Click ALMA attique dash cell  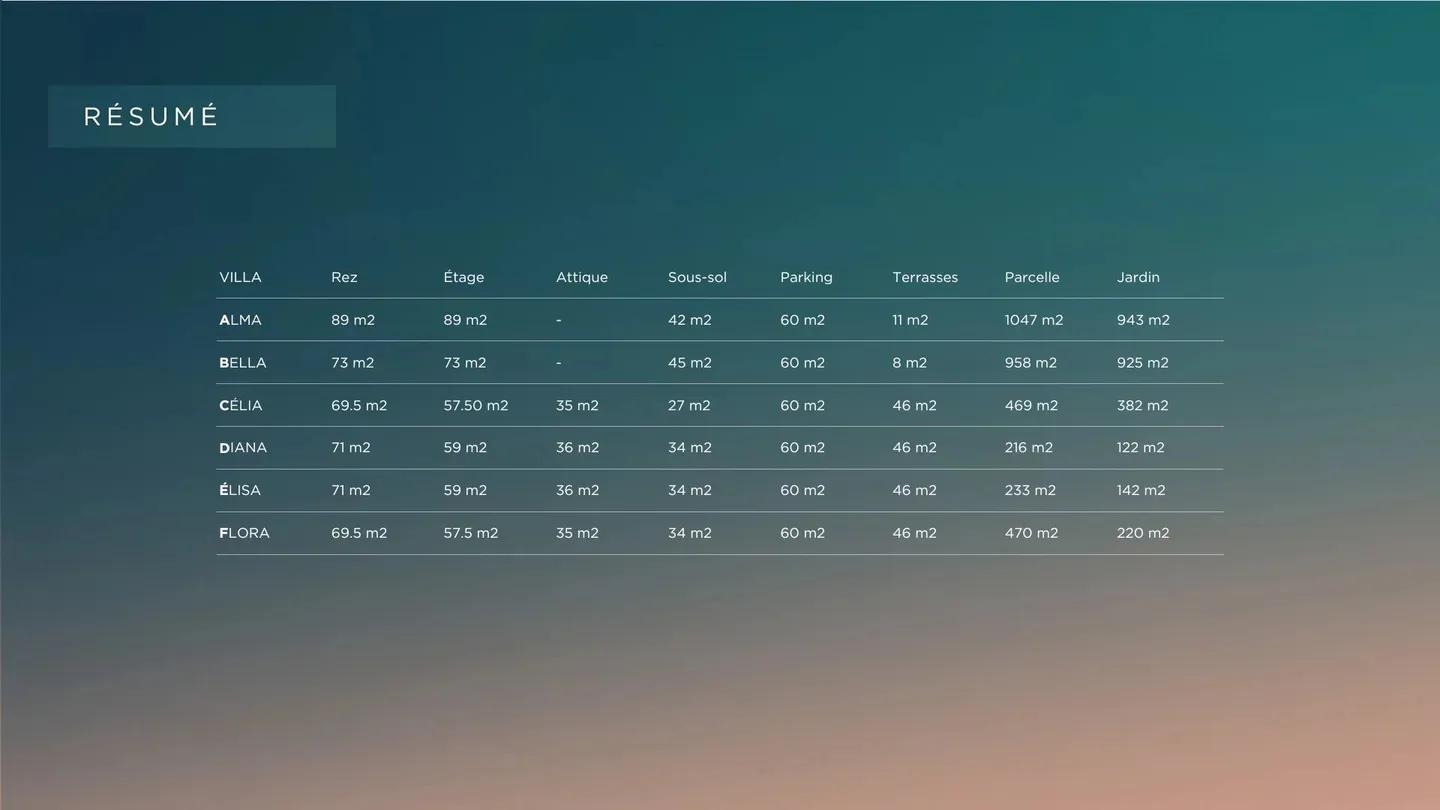click(x=559, y=320)
